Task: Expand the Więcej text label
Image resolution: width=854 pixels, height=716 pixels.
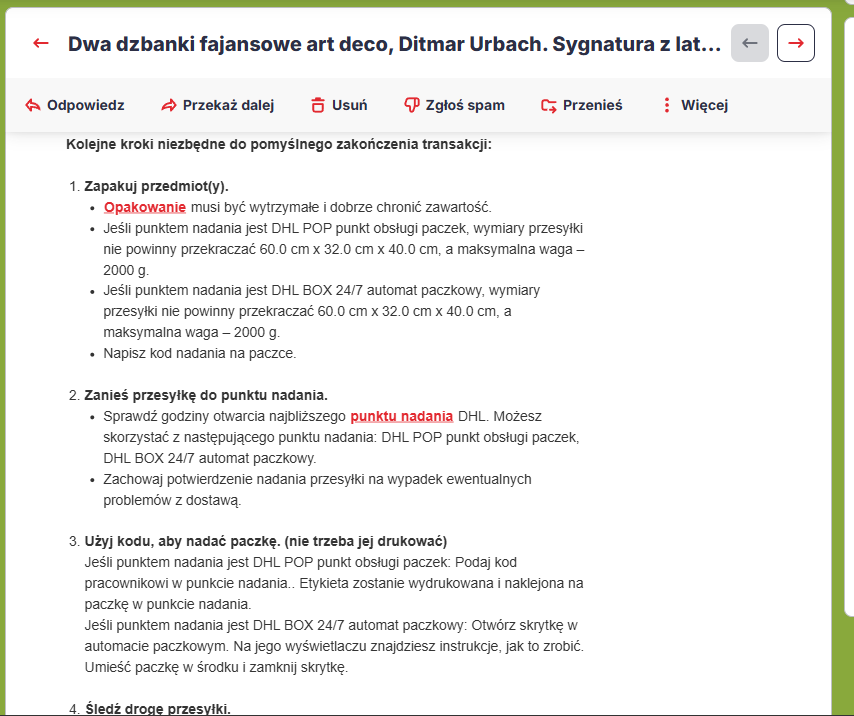Action: (x=704, y=105)
